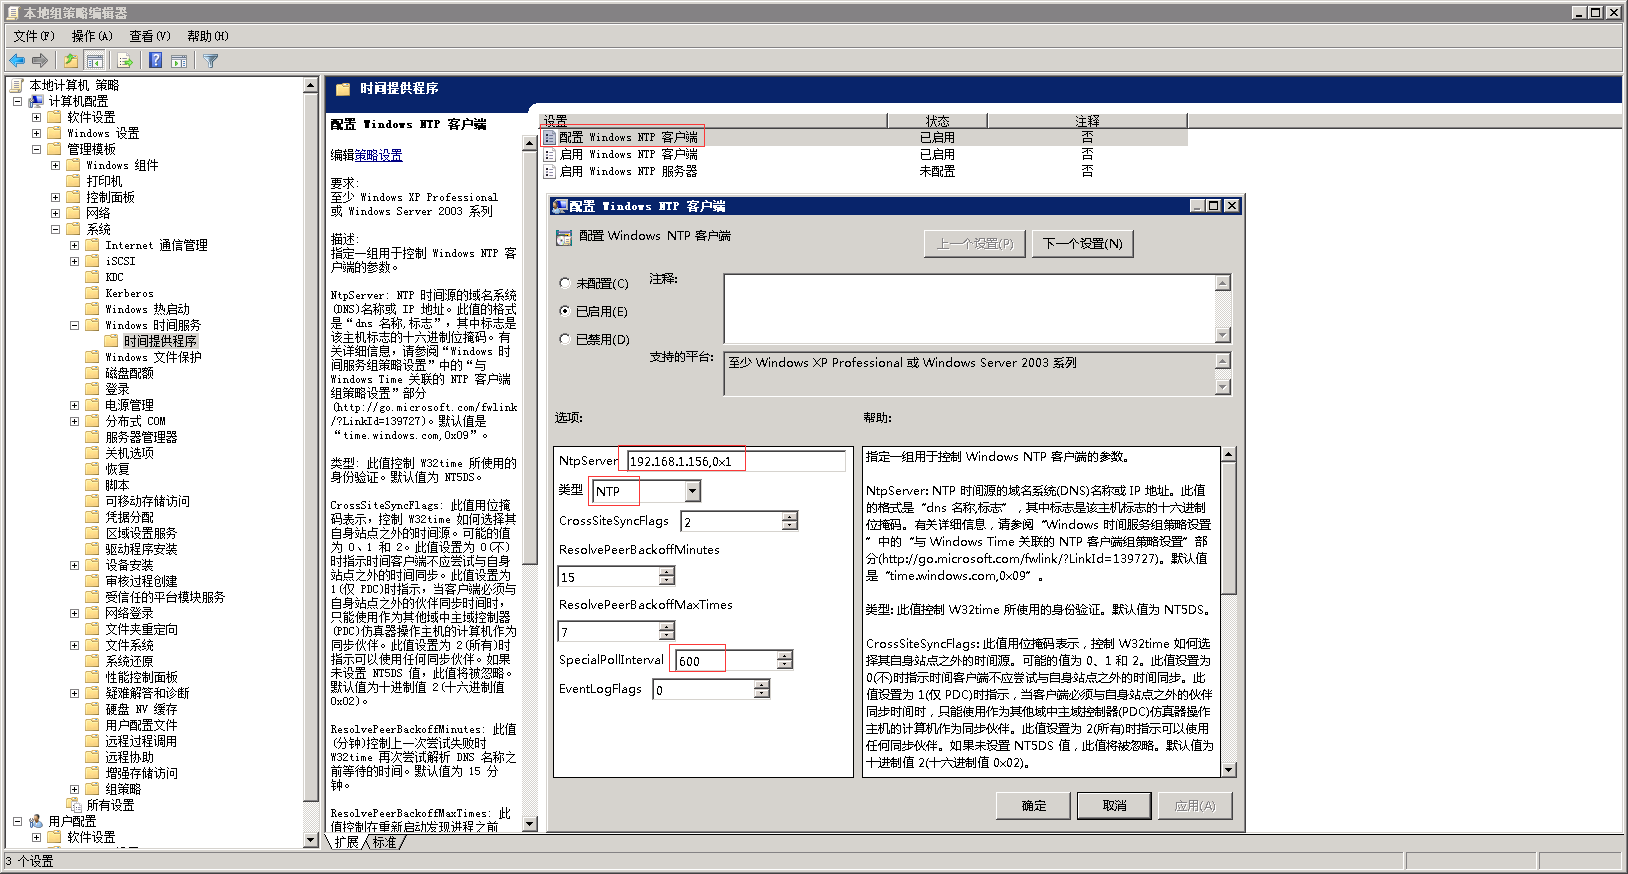Screen dimensions: 1628x874
Task: Click the grey forward arrow in toolbar
Action: point(40,60)
